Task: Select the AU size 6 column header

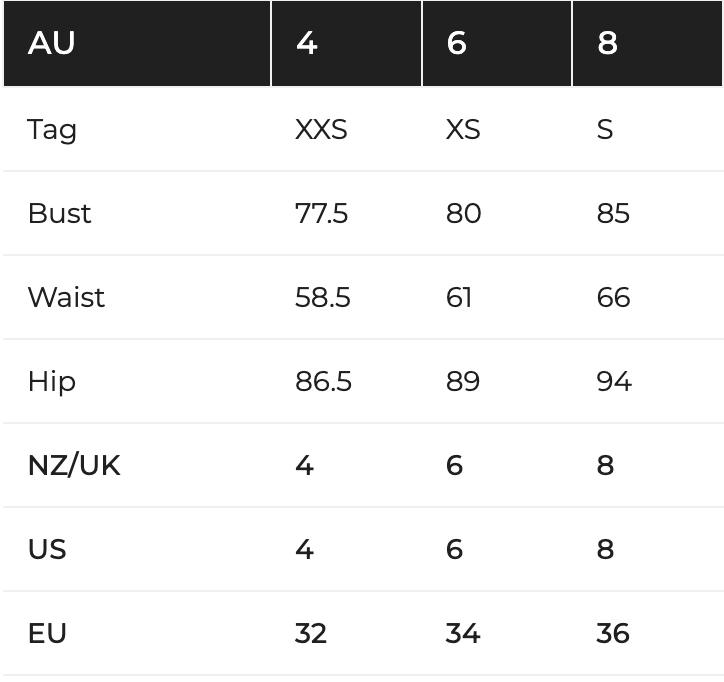Action: [497, 43]
